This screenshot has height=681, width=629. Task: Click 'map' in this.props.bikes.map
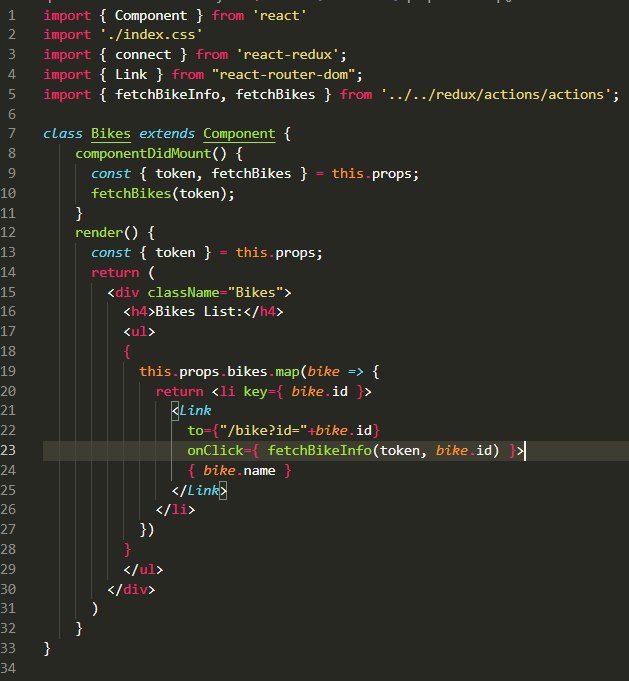click(287, 371)
